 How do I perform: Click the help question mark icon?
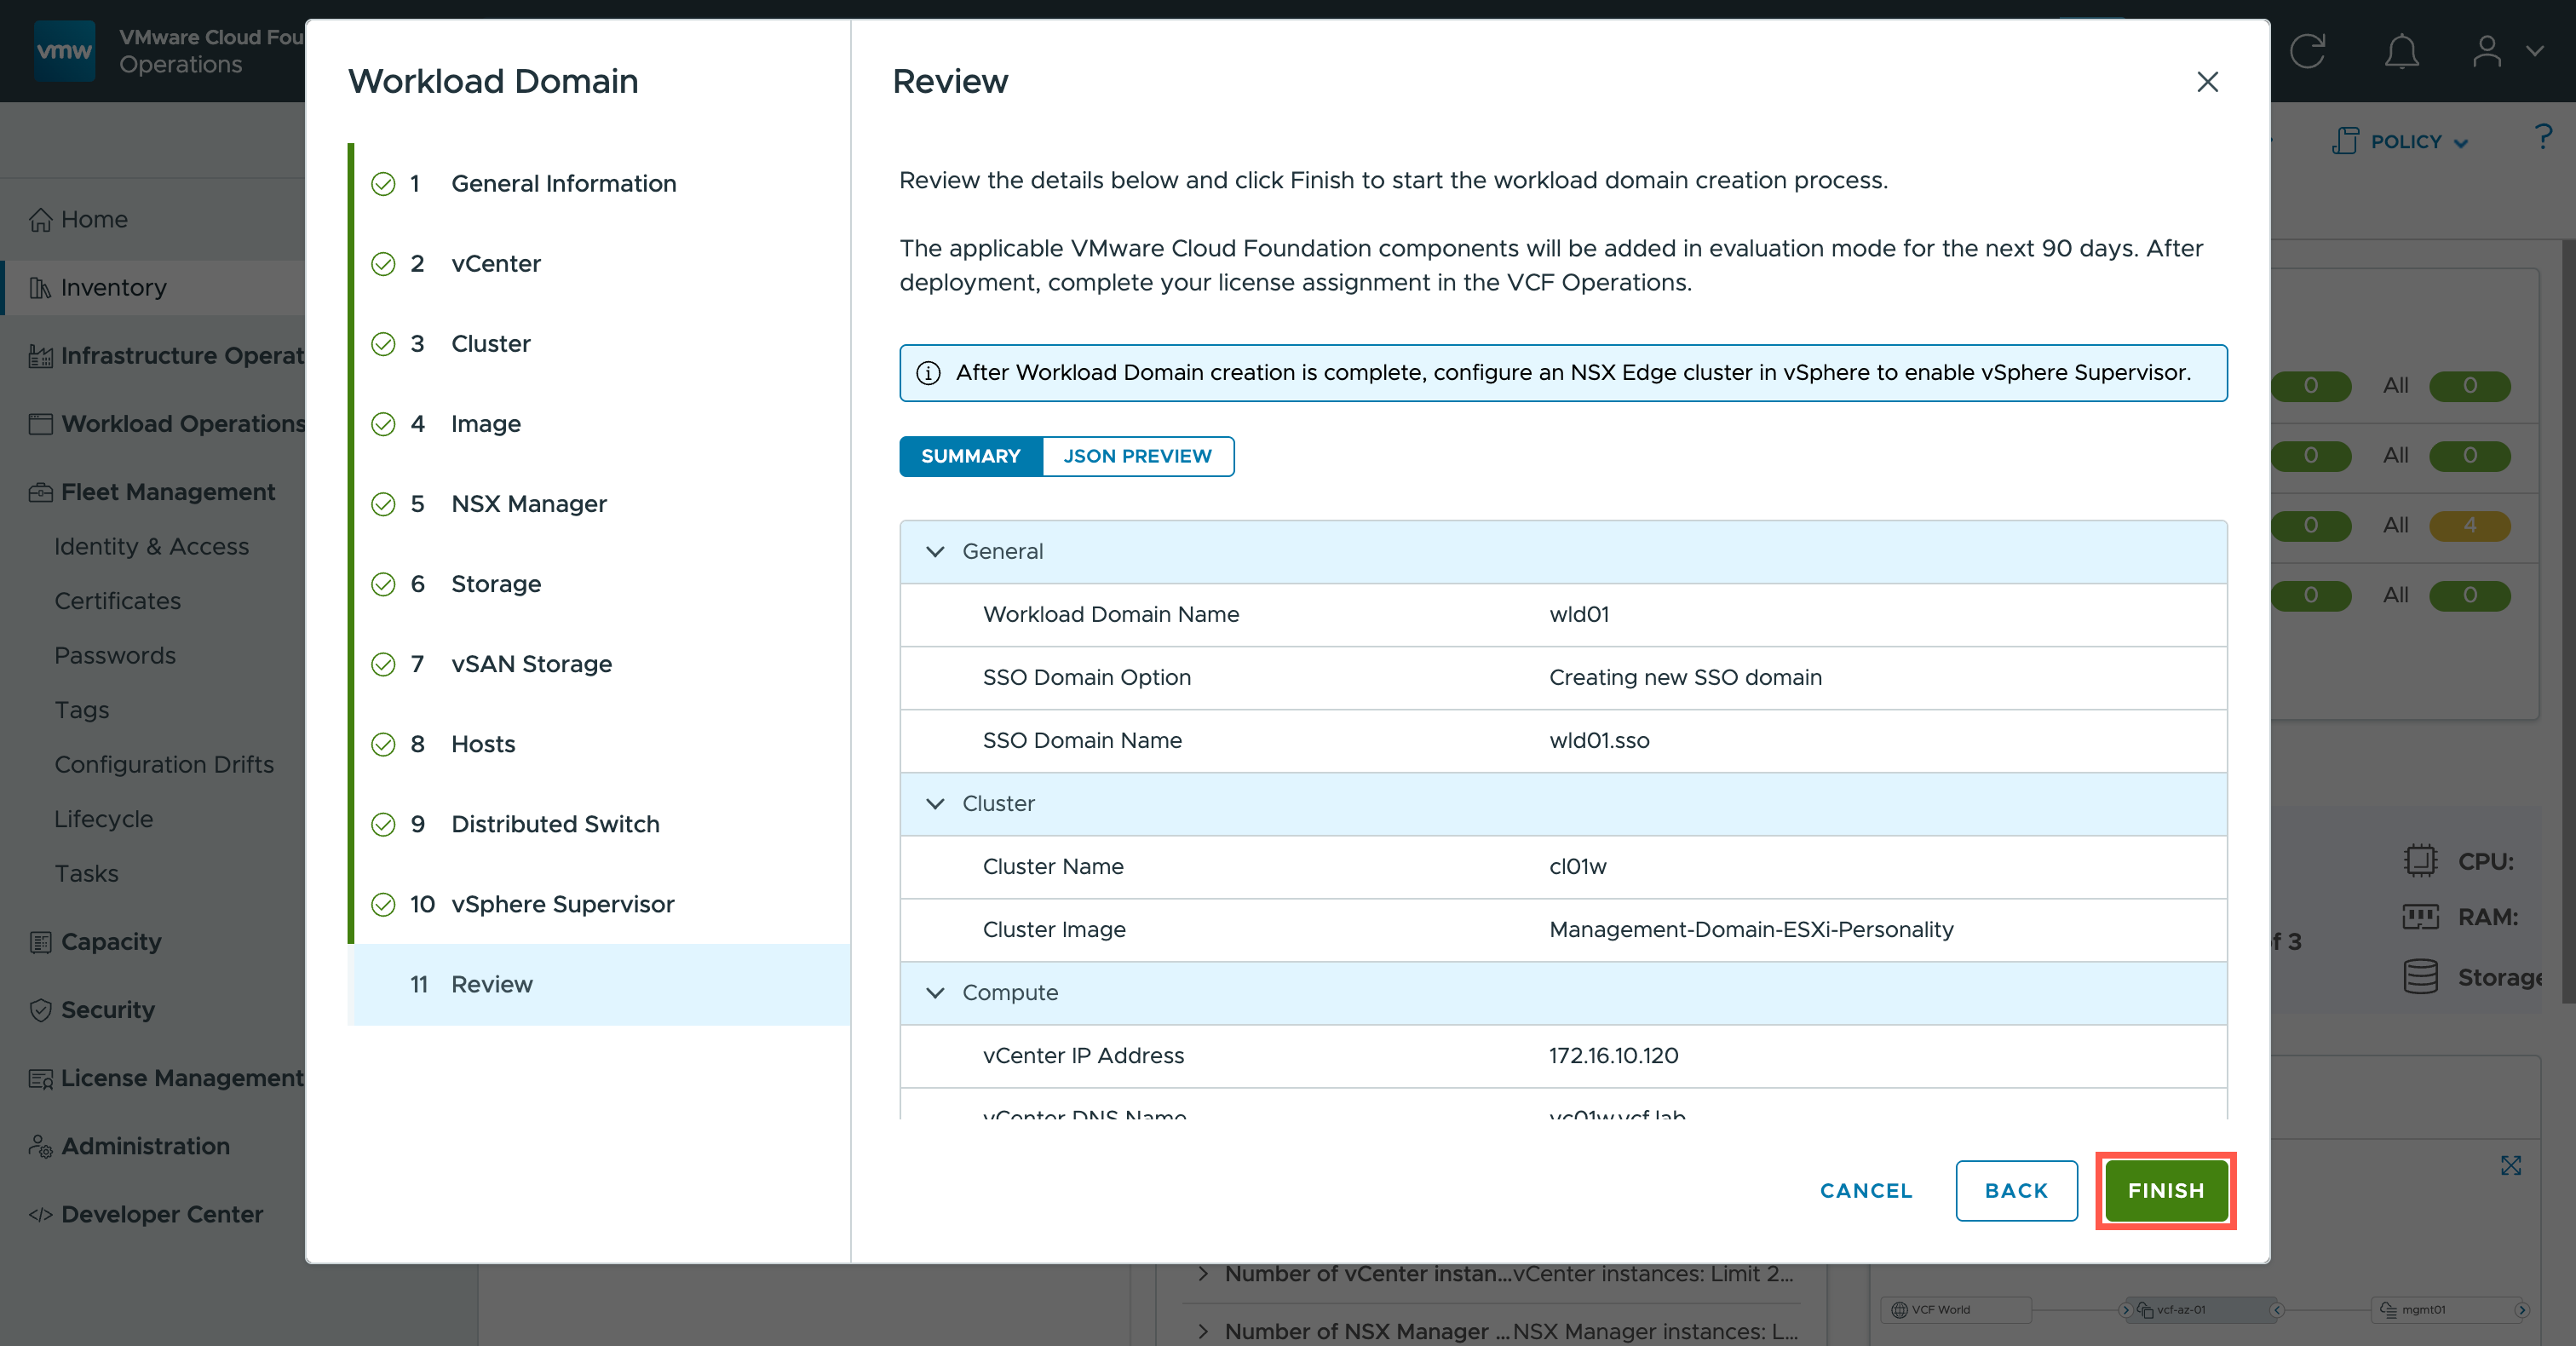[x=2543, y=137]
